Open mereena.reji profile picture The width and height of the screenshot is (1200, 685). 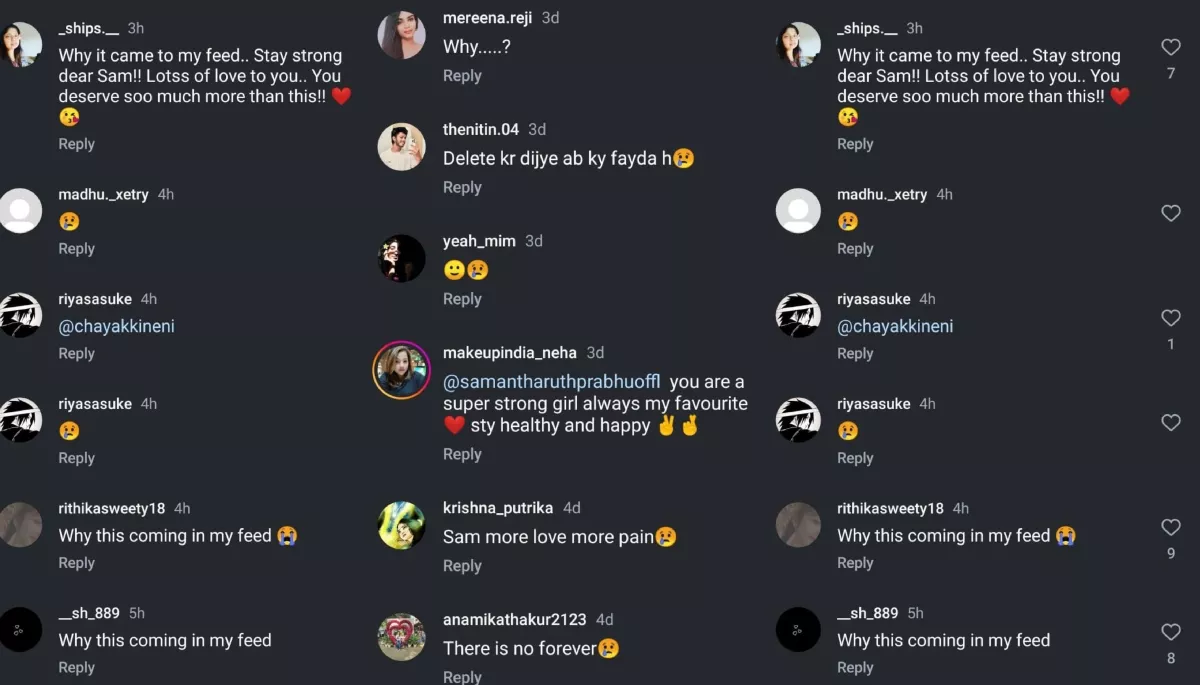click(402, 35)
